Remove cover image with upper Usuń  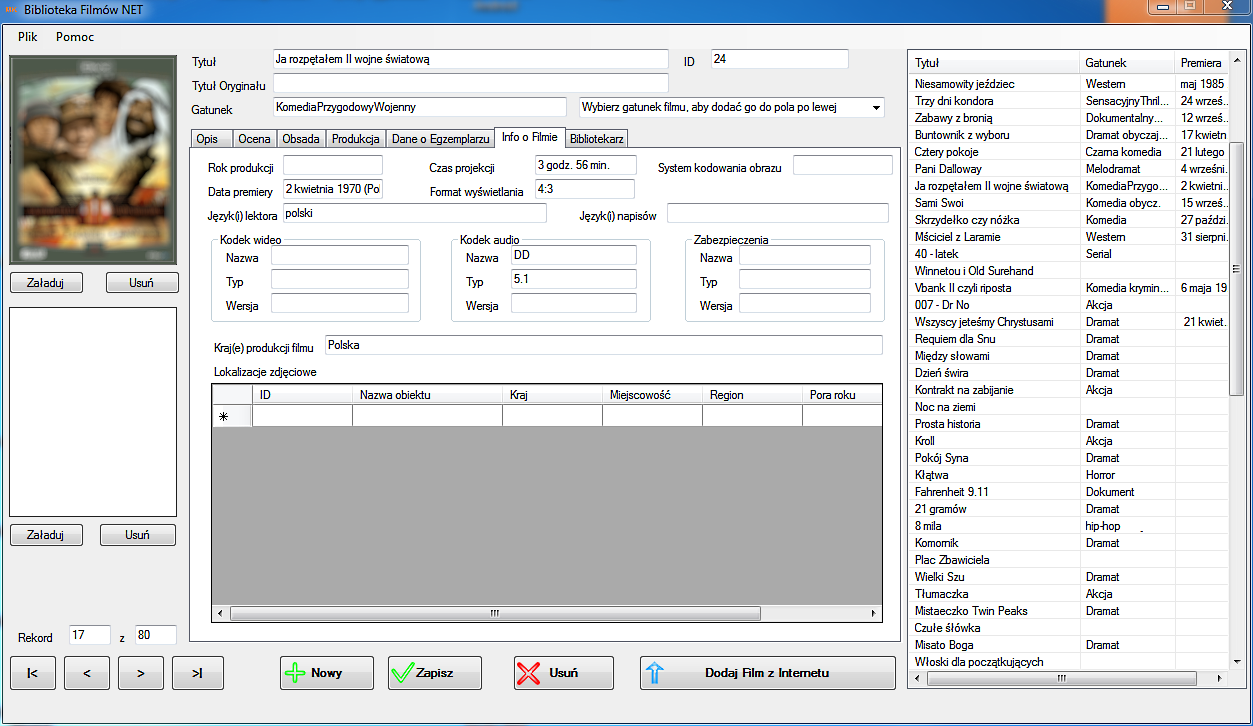click(x=142, y=283)
